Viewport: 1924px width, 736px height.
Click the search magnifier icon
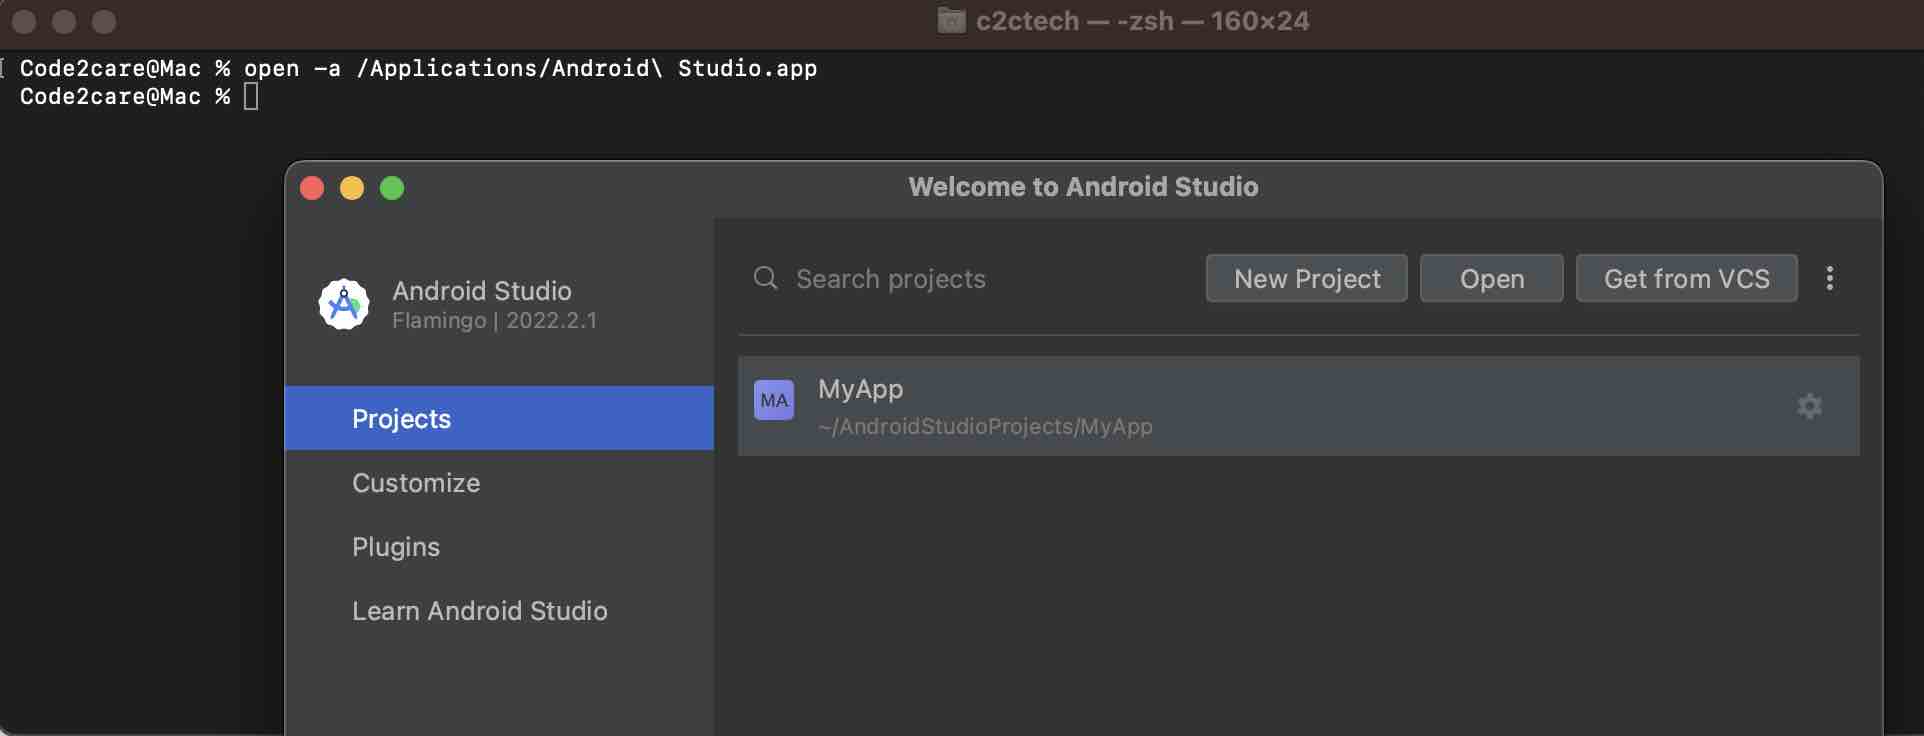(x=765, y=278)
